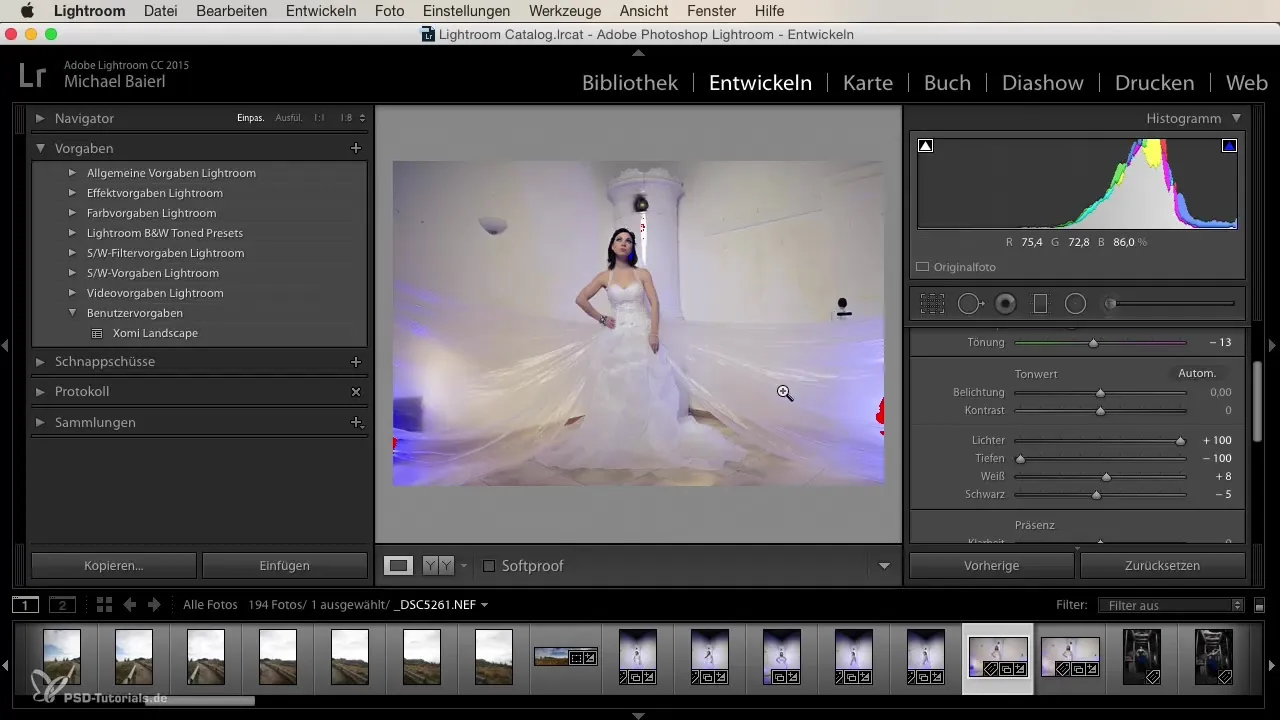Expand Allgemeine Vorgaben Lightroom folder
Viewport: 1280px width, 720px height.
pos(73,173)
